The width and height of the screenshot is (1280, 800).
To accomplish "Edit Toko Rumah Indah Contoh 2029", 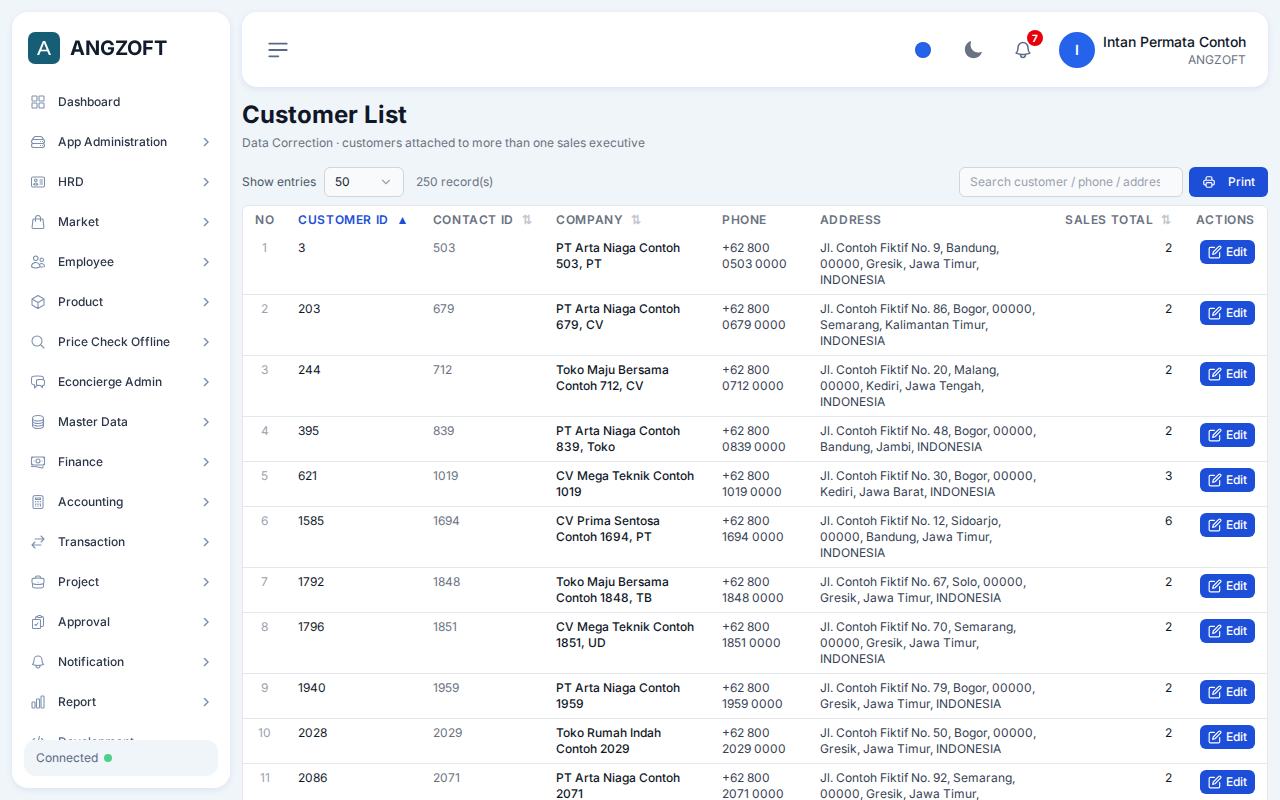I will 1227,737.
